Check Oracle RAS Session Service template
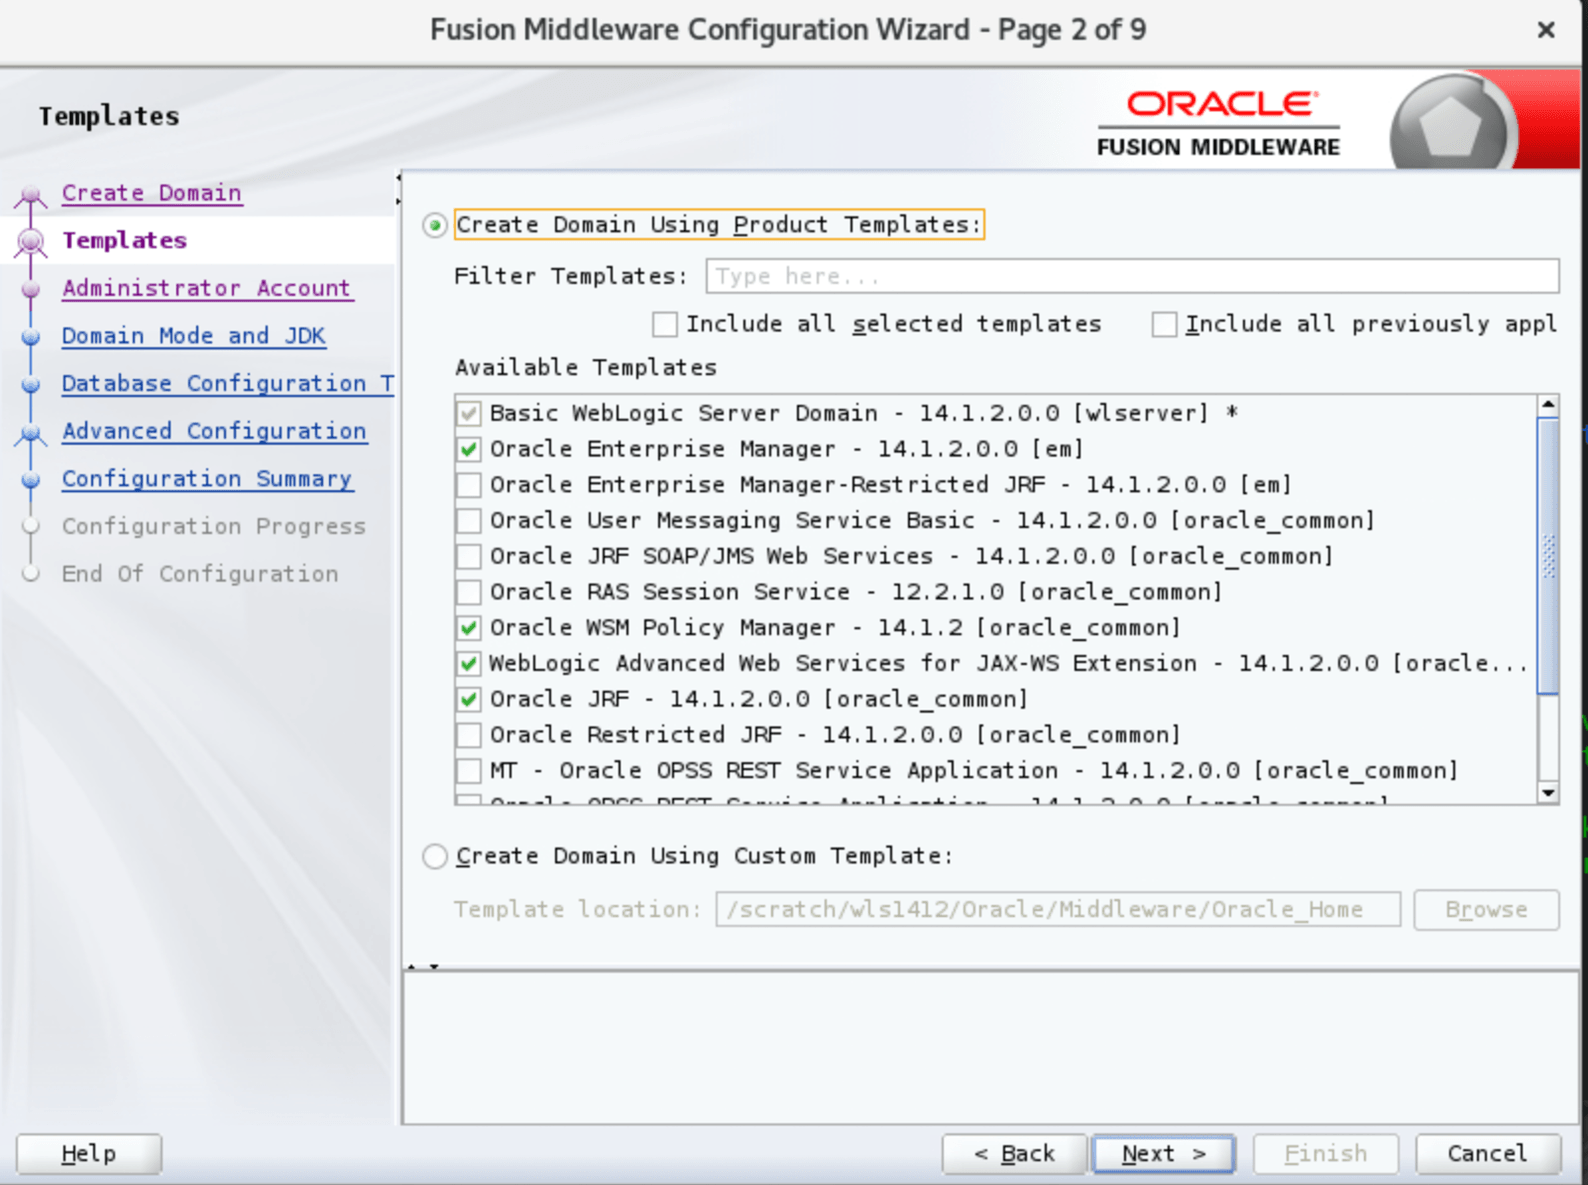 click(x=468, y=593)
